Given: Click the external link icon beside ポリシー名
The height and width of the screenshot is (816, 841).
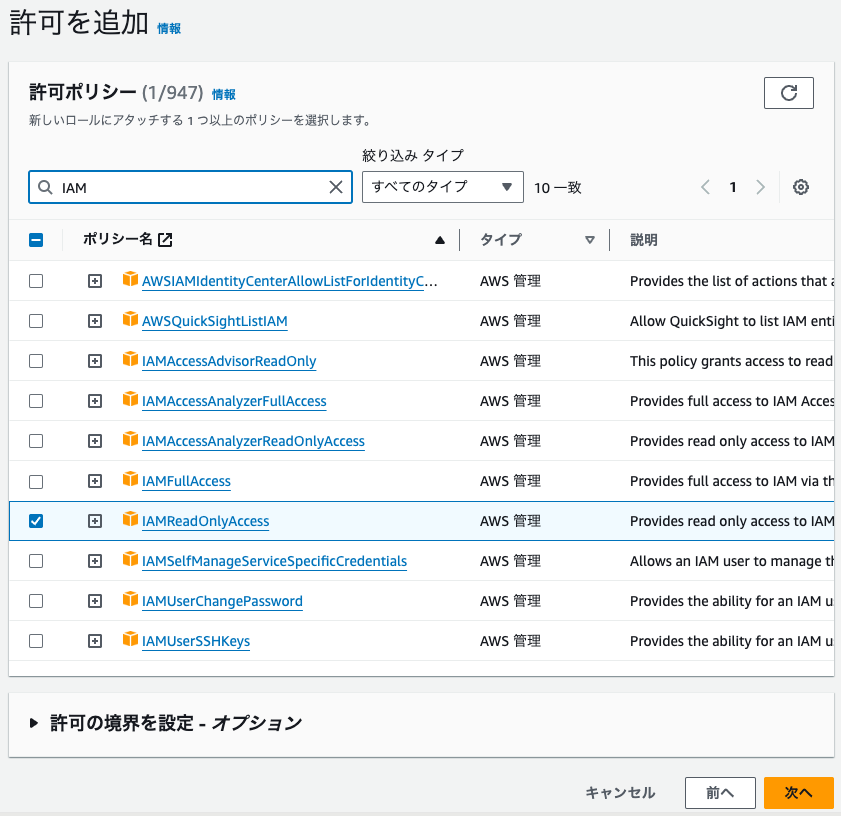Looking at the screenshot, I should click(x=165, y=239).
